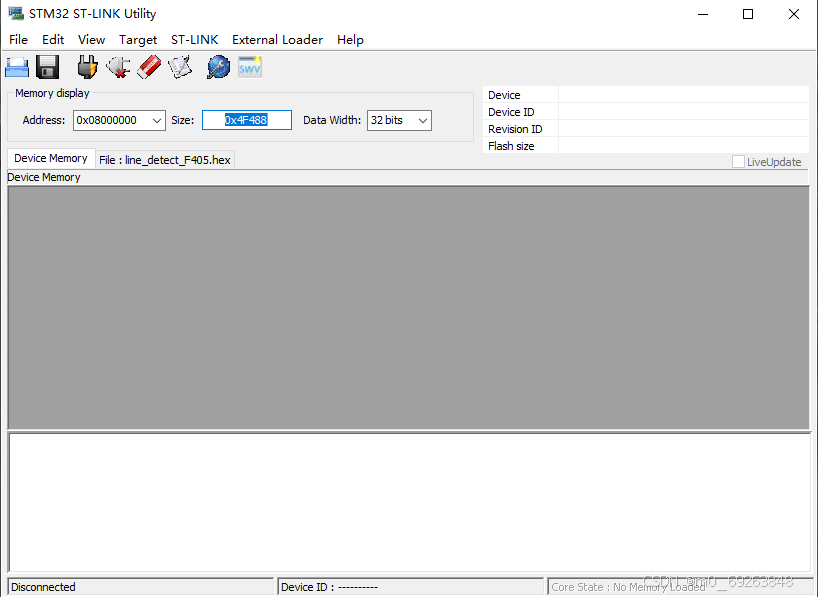This screenshot has width=818, height=597.
Task: Click the Disconnect from target icon
Action: coord(118,67)
